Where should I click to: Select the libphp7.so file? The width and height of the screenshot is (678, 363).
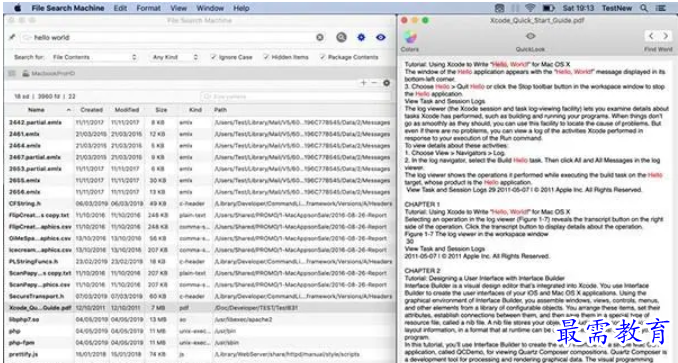[x=24, y=319]
